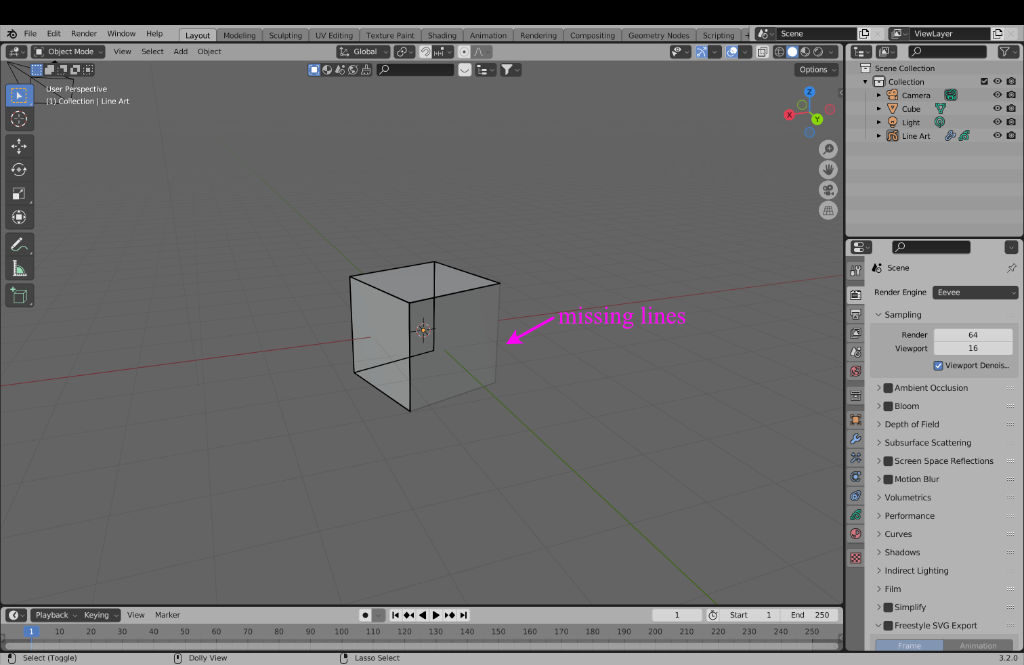Image resolution: width=1024 pixels, height=665 pixels.
Task: Open the Render Engine dropdown
Action: coord(975,292)
